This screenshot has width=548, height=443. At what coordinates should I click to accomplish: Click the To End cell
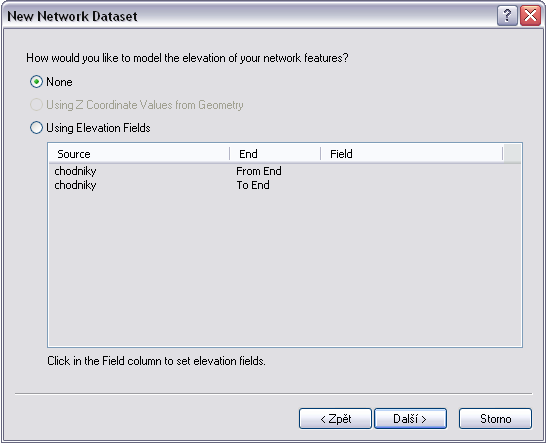pyautogui.click(x=253, y=185)
